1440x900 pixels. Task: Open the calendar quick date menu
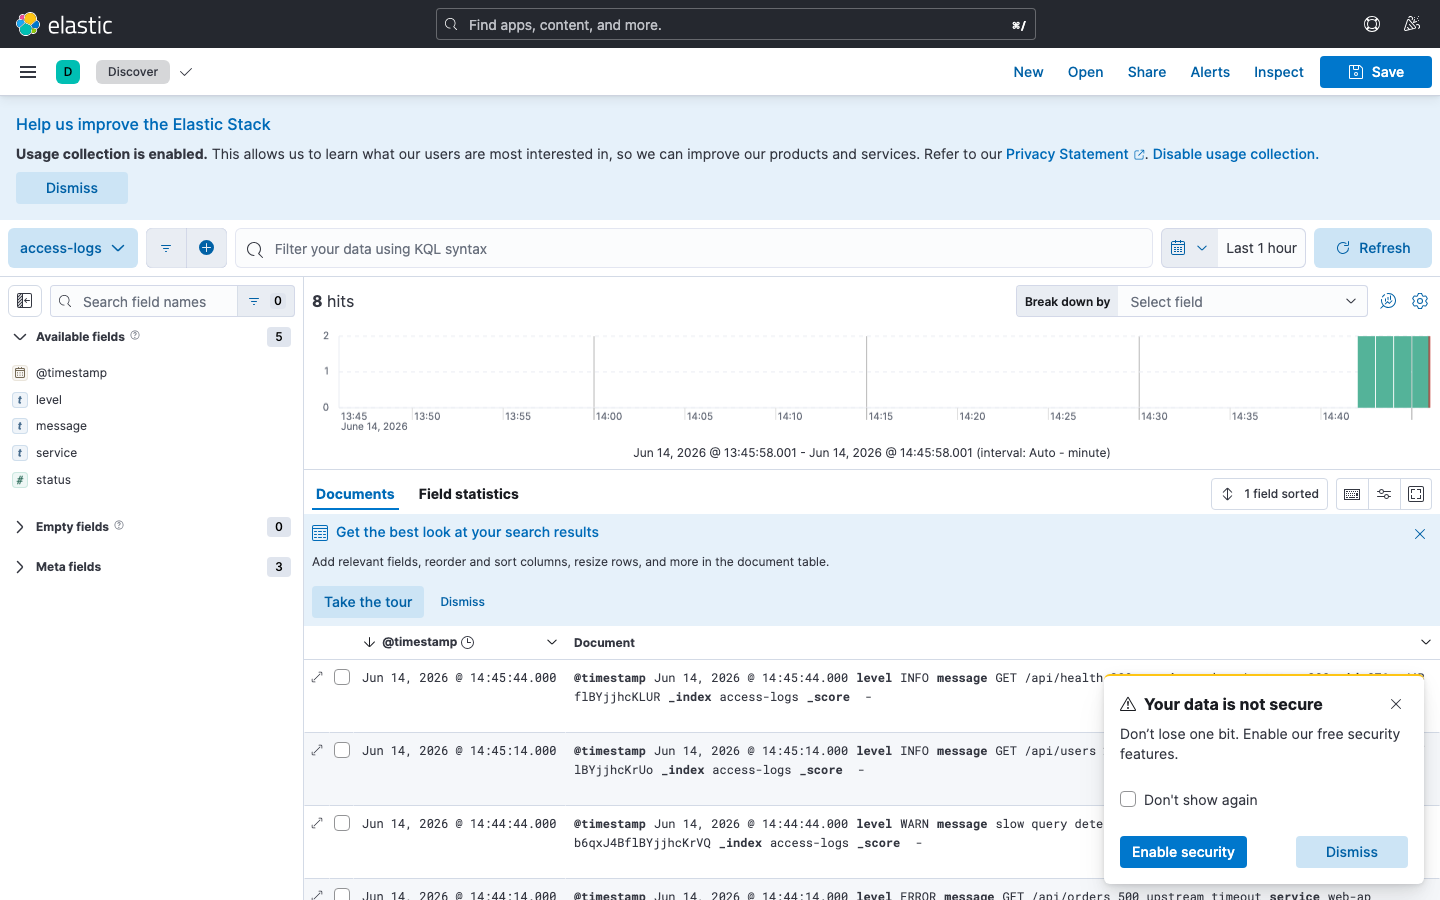(1189, 248)
